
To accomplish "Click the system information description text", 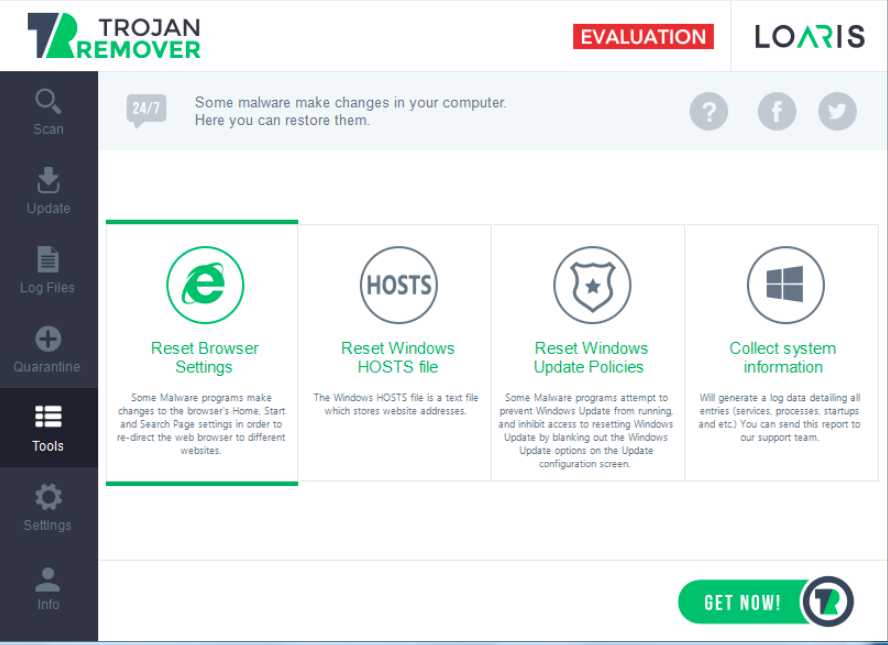I will [x=779, y=417].
